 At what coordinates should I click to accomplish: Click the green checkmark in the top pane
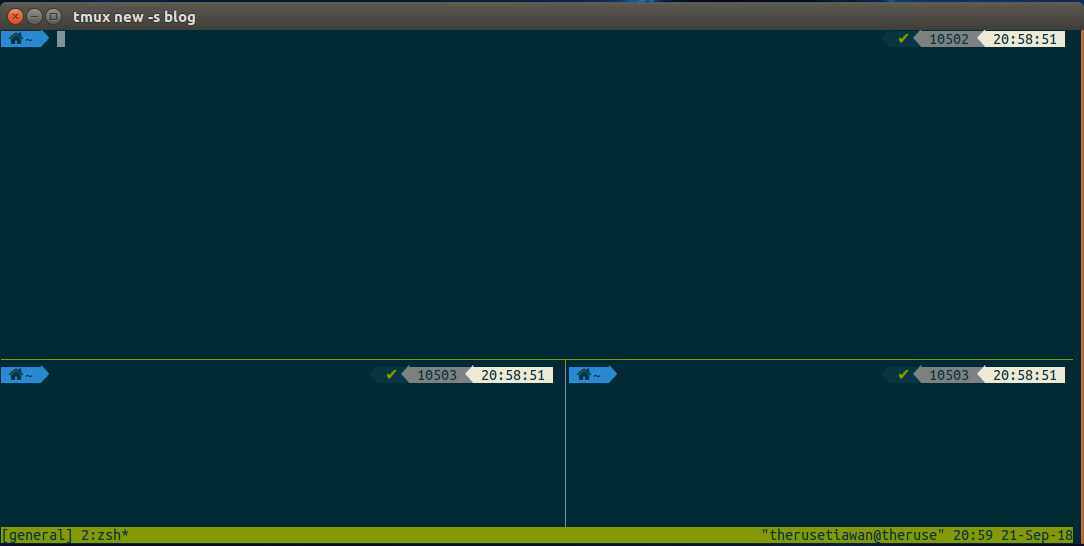[x=903, y=39]
